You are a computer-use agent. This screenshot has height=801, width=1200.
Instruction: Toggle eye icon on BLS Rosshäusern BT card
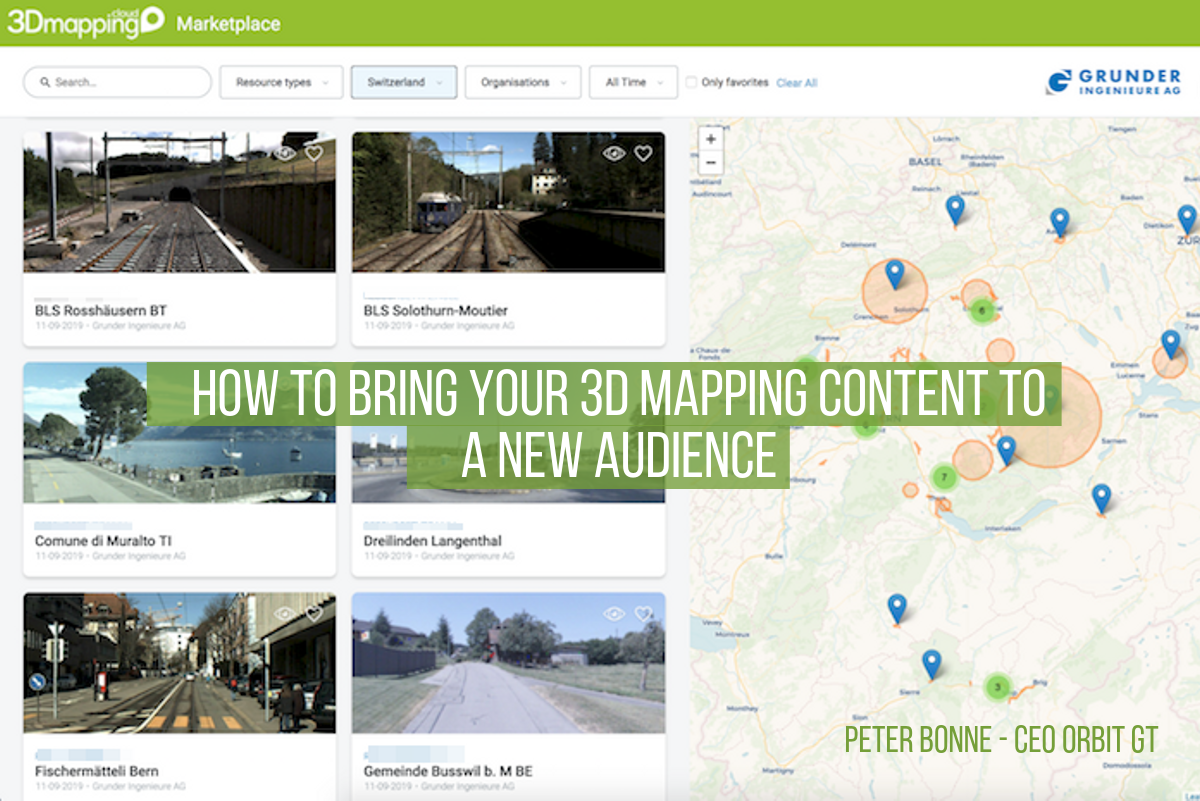click(x=285, y=153)
